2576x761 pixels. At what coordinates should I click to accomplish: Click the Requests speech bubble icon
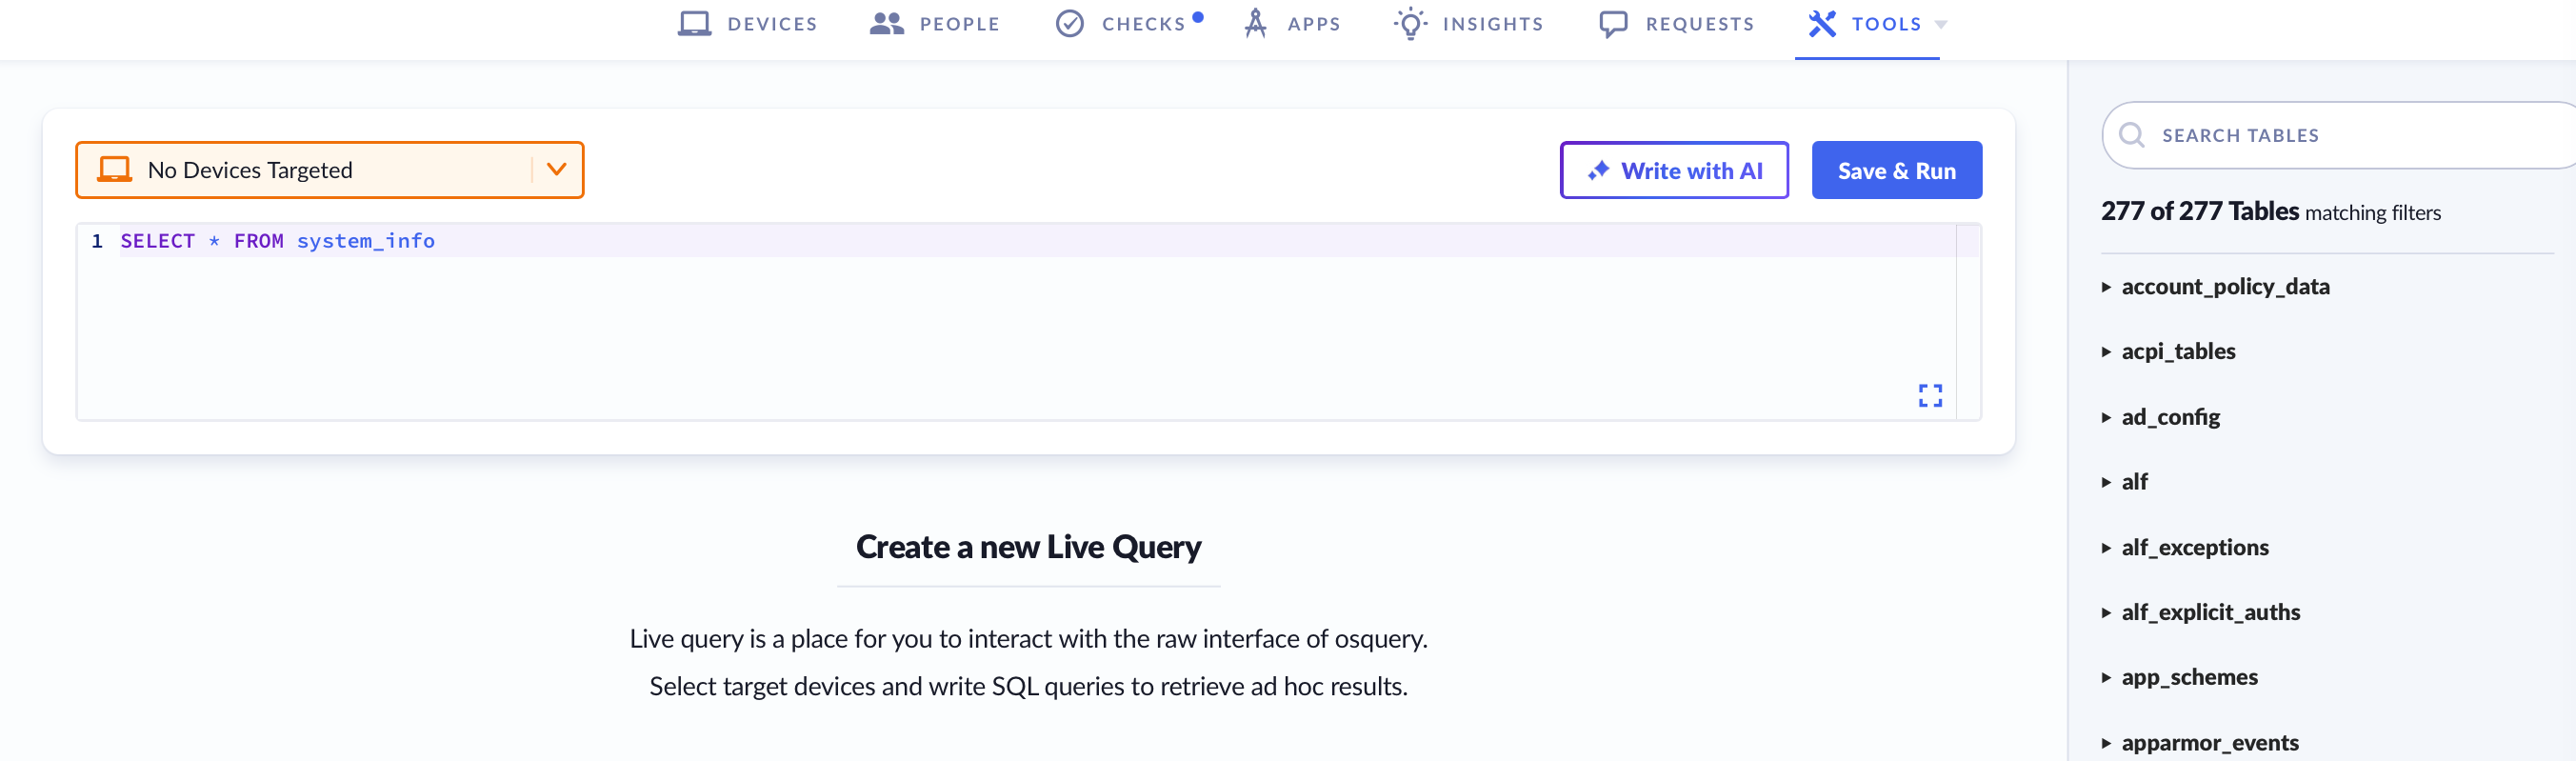coord(1613,24)
